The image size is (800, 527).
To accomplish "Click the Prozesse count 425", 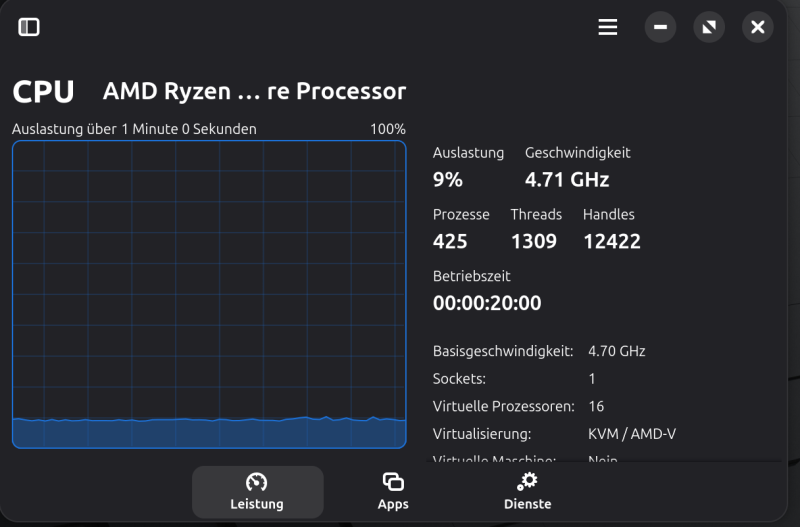I will 450,241.
